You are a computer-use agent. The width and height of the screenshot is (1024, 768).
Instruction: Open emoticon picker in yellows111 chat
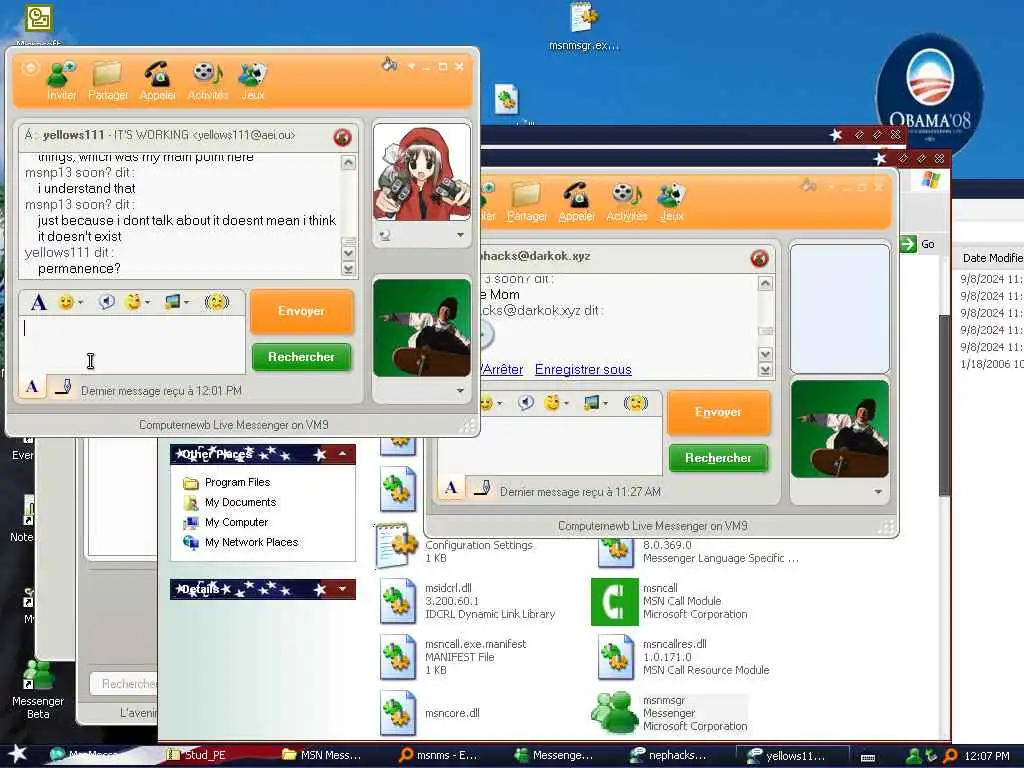(x=66, y=302)
